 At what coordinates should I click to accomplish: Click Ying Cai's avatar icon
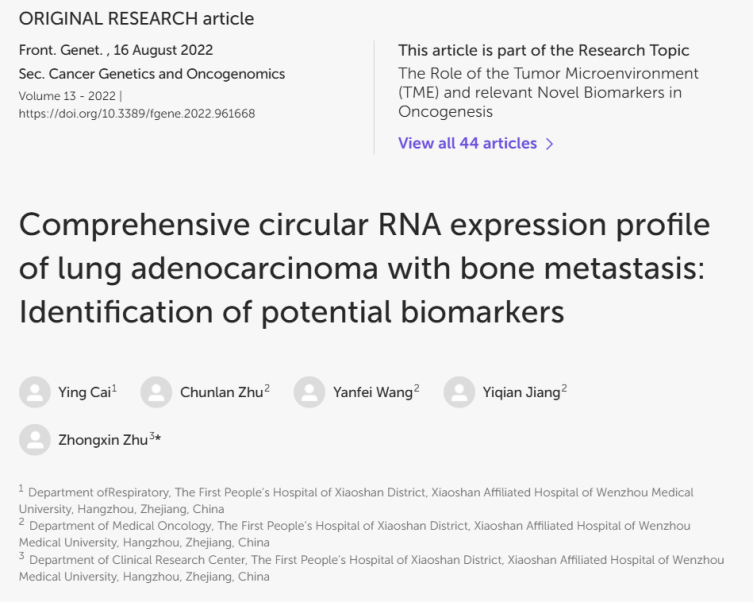(35, 392)
